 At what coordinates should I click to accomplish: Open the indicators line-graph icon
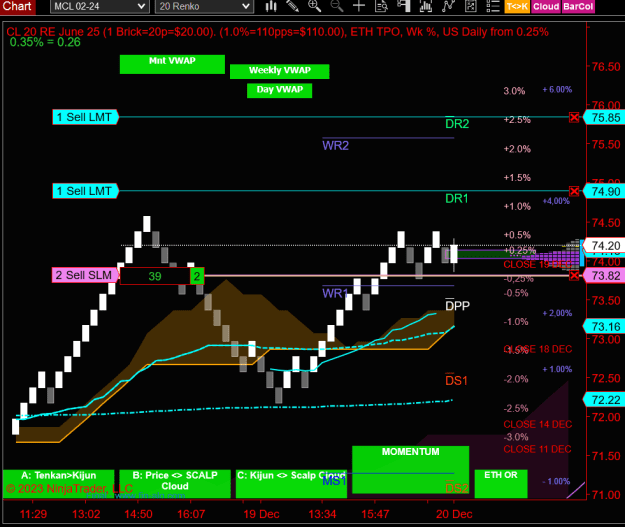tap(448, 6)
